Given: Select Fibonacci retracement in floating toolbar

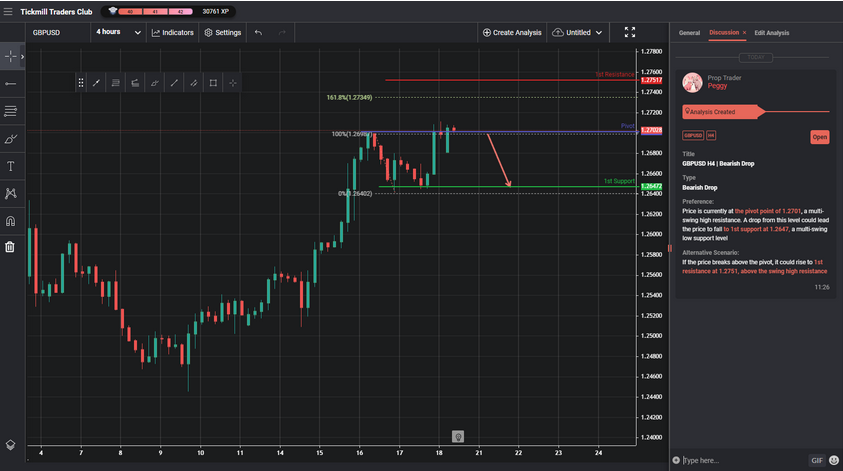Looking at the screenshot, I should tap(116, 83).
